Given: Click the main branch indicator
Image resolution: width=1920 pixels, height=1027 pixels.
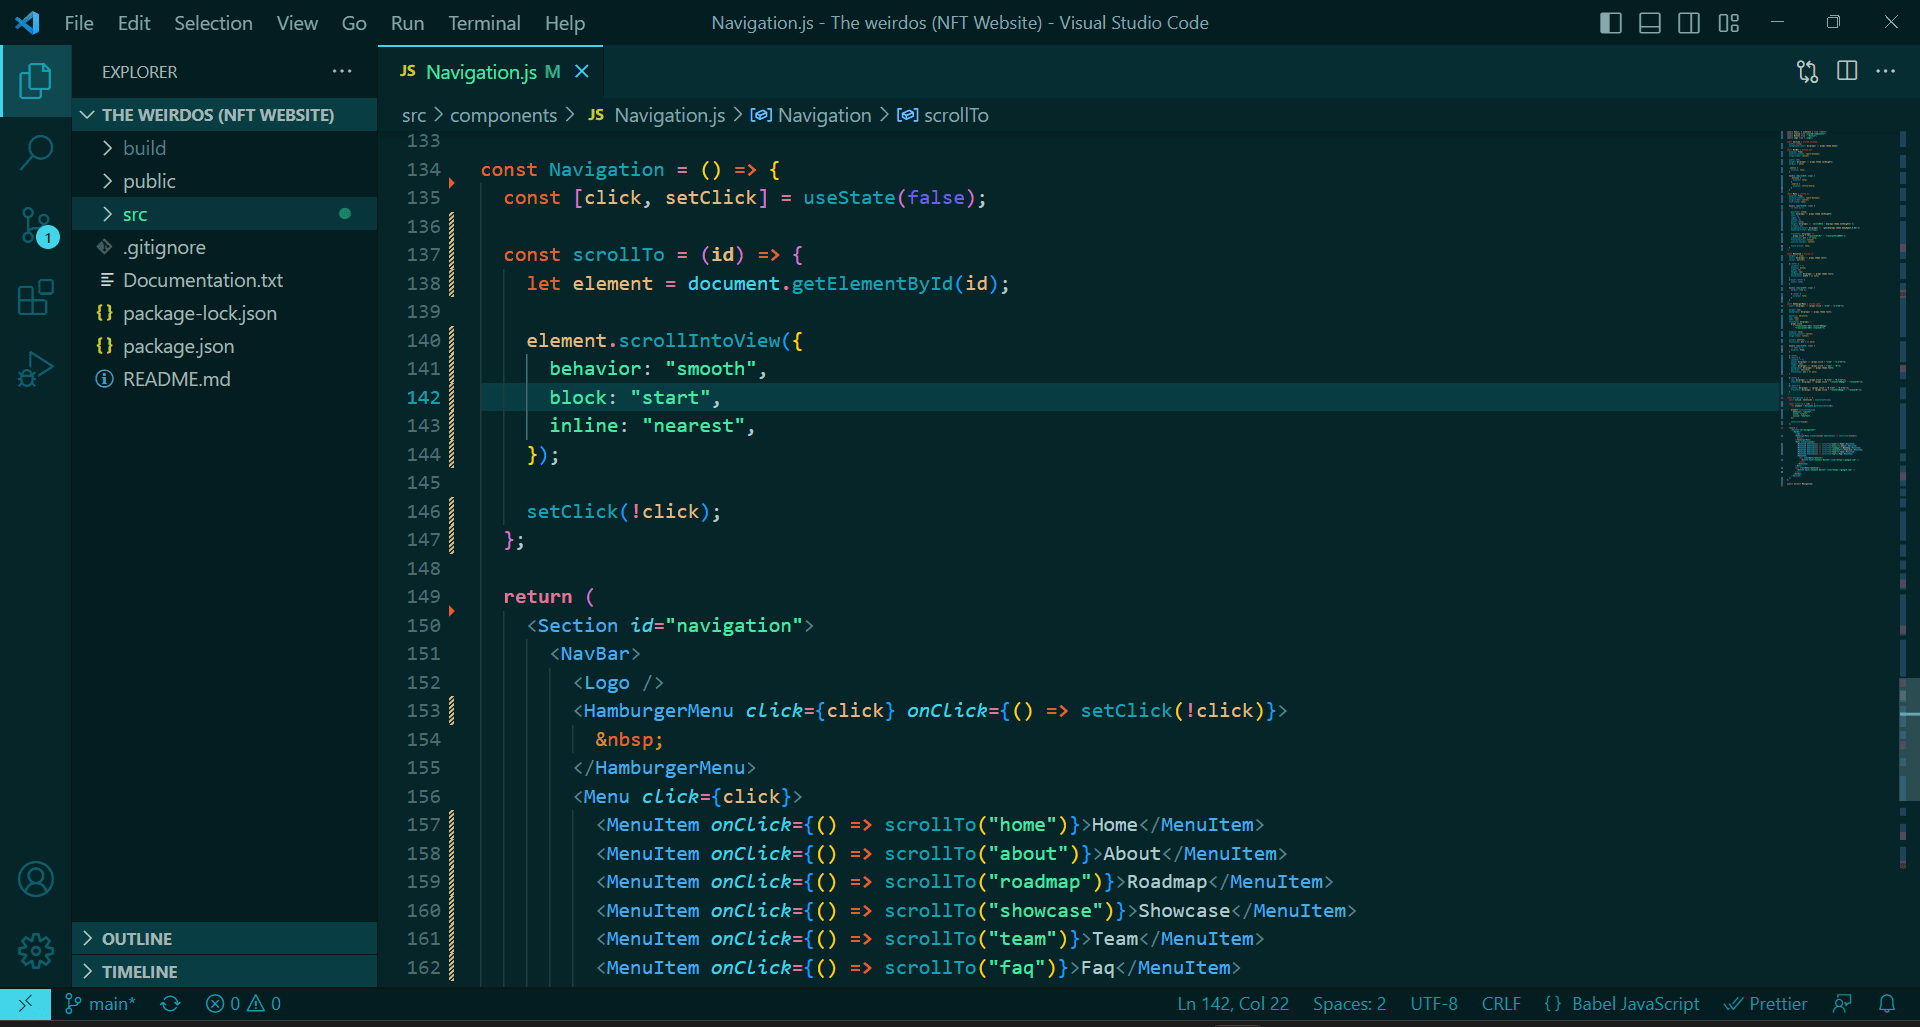Looking at the screenshot, I should click(99, 1004).
